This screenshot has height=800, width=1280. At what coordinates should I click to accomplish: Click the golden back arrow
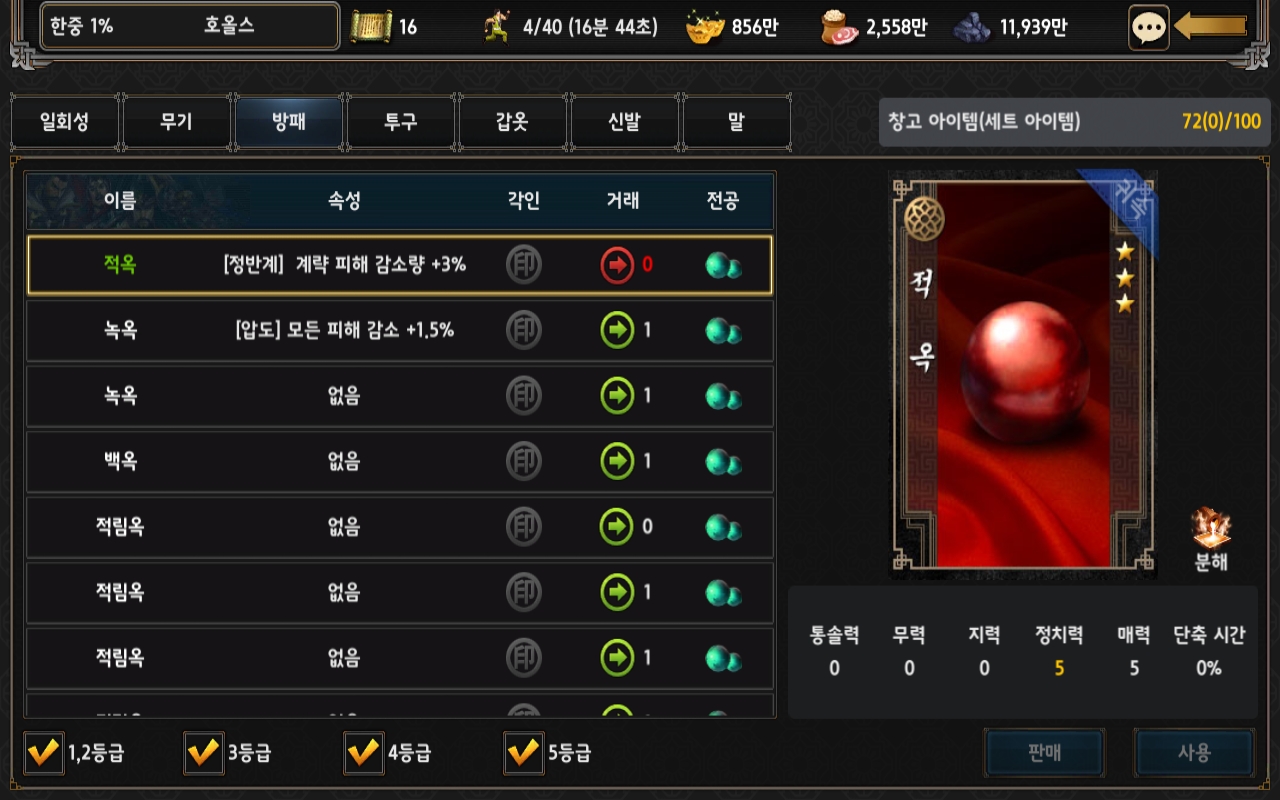tap(1211, 26)
